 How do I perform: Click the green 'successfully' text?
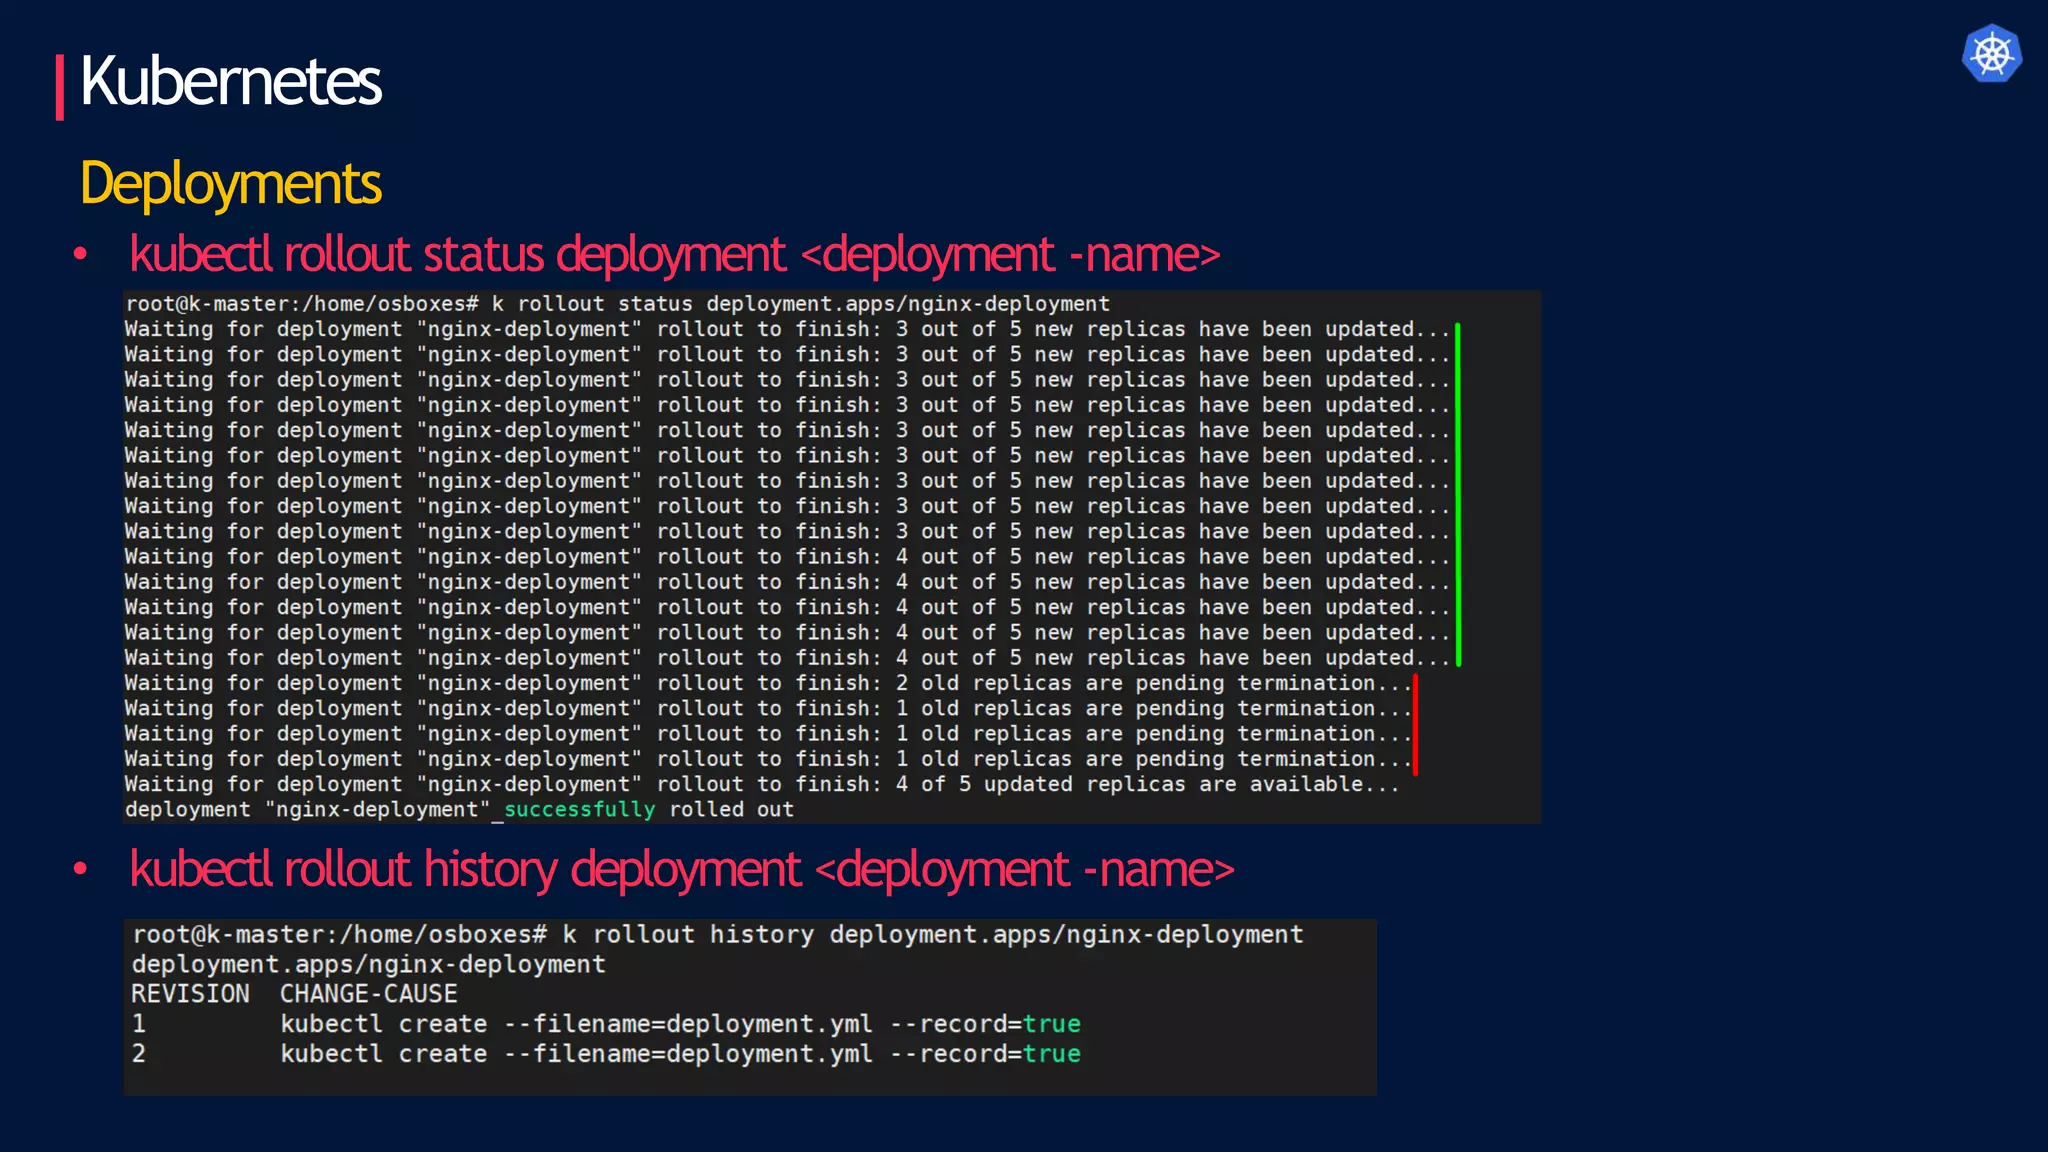pyautogui.click(x=579, y=809)
